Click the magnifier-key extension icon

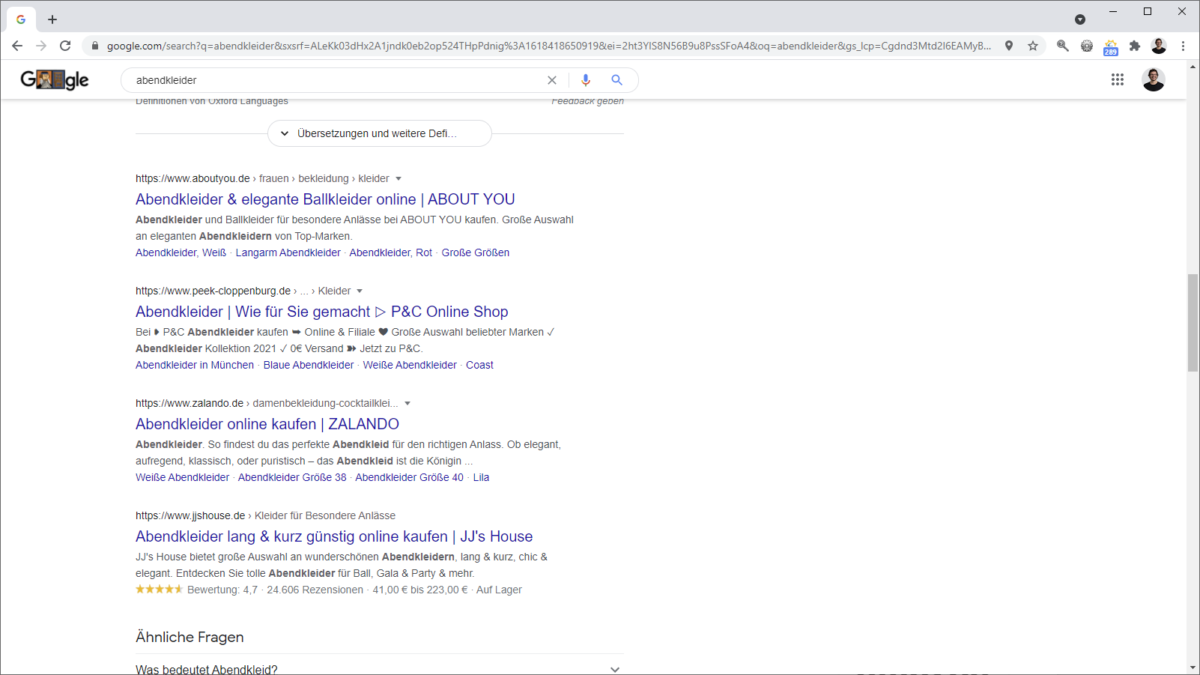coord(1062,46)
